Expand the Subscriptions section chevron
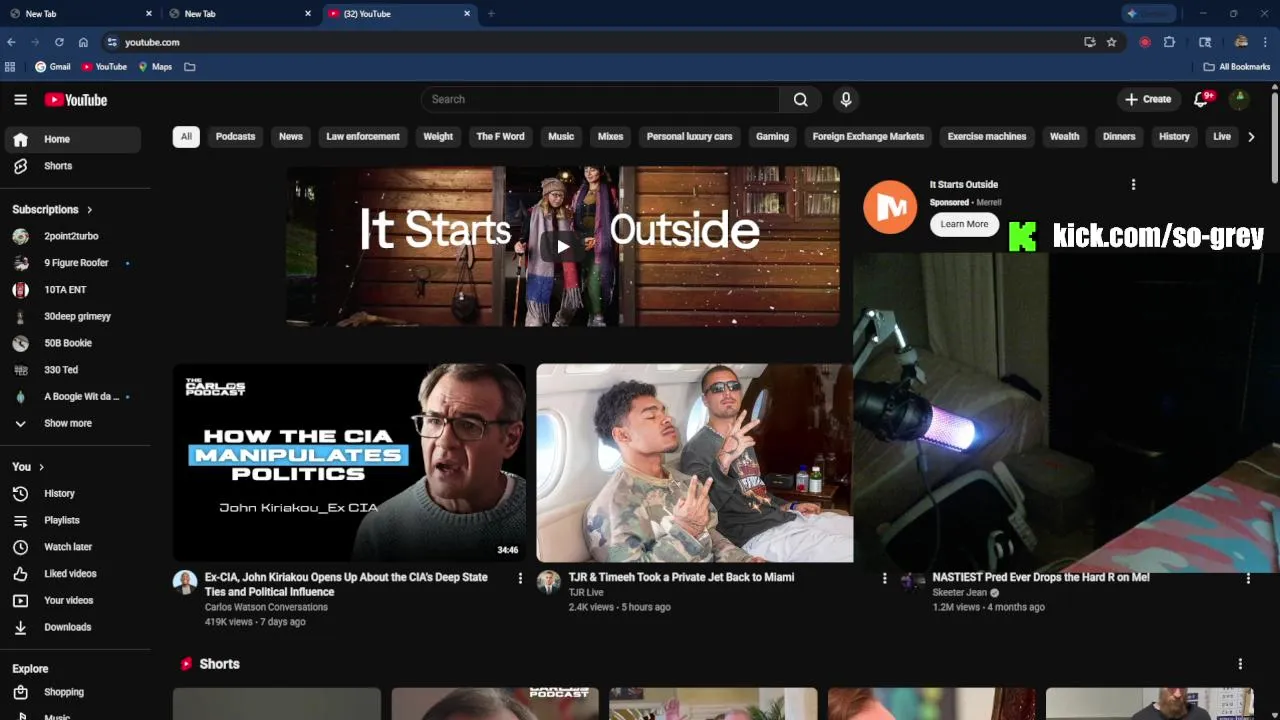Screen dimensions: 1280x720 pyautogui.click(x=89, y=210)
